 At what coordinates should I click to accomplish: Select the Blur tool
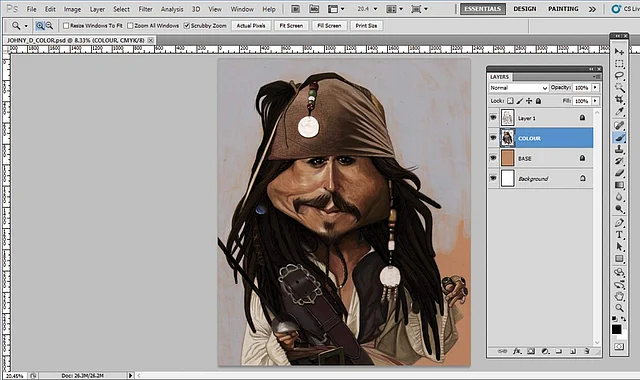[x=619, y=197]
